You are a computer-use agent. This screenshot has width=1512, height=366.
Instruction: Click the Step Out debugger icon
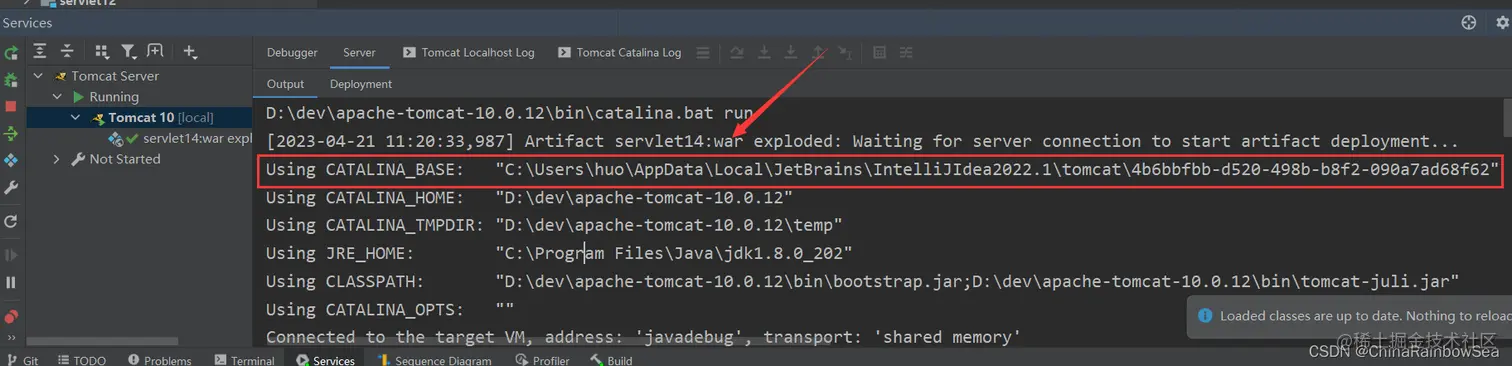click(818, 53)
